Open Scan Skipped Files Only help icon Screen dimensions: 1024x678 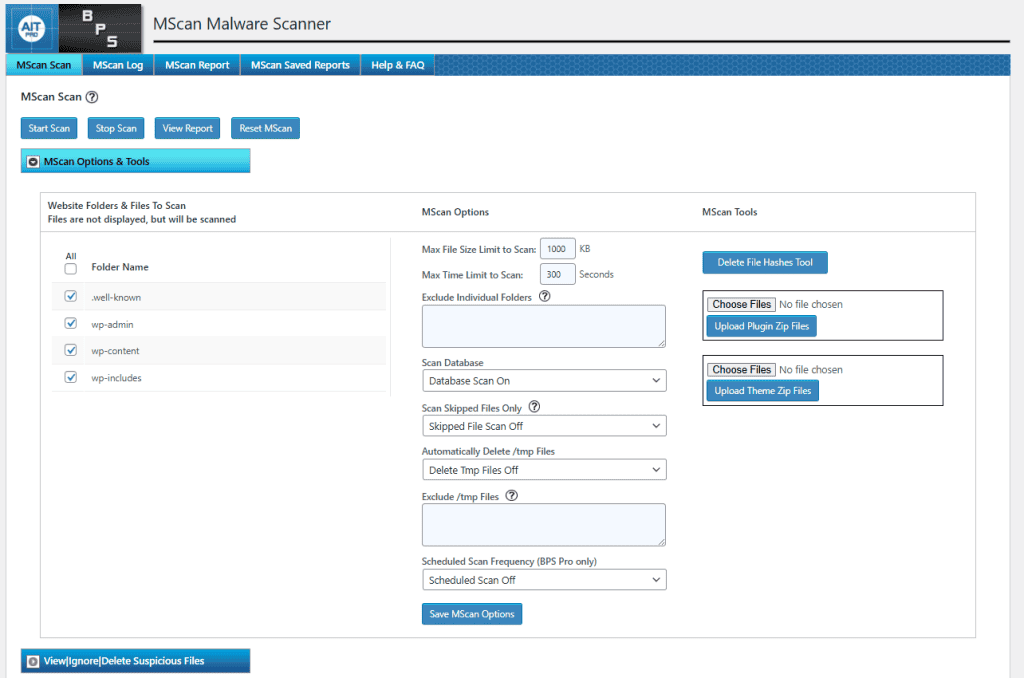(534, 407)
